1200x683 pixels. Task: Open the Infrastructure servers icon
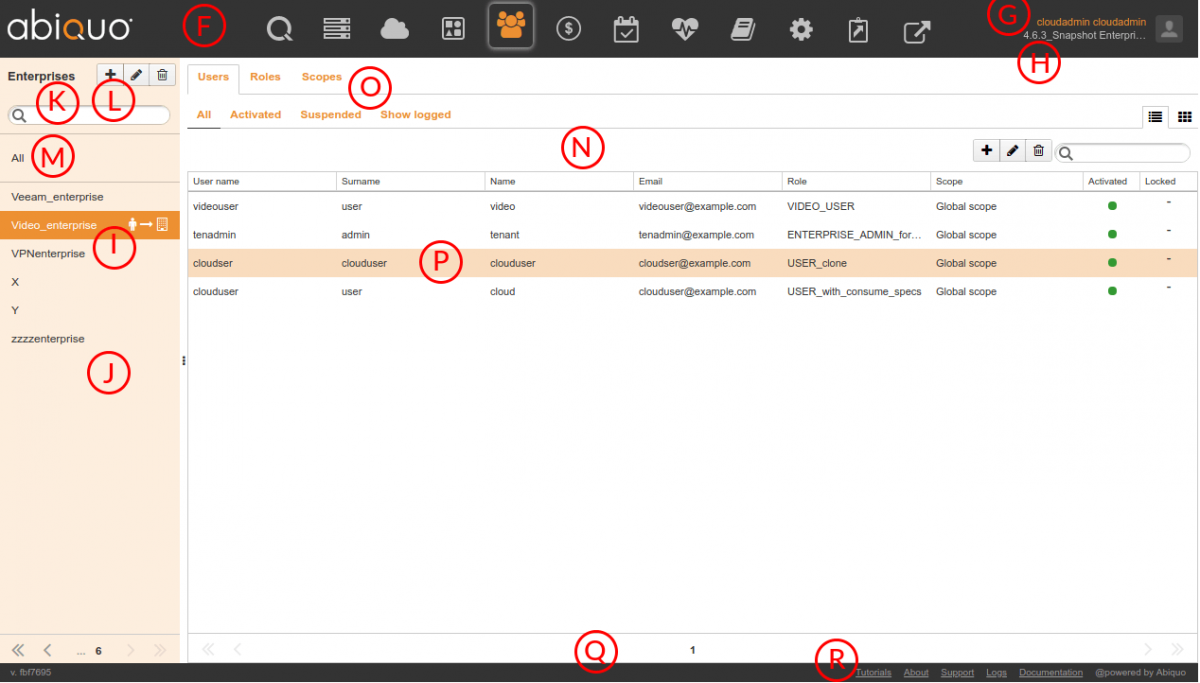pyautogui.click(x=336, y=29)
